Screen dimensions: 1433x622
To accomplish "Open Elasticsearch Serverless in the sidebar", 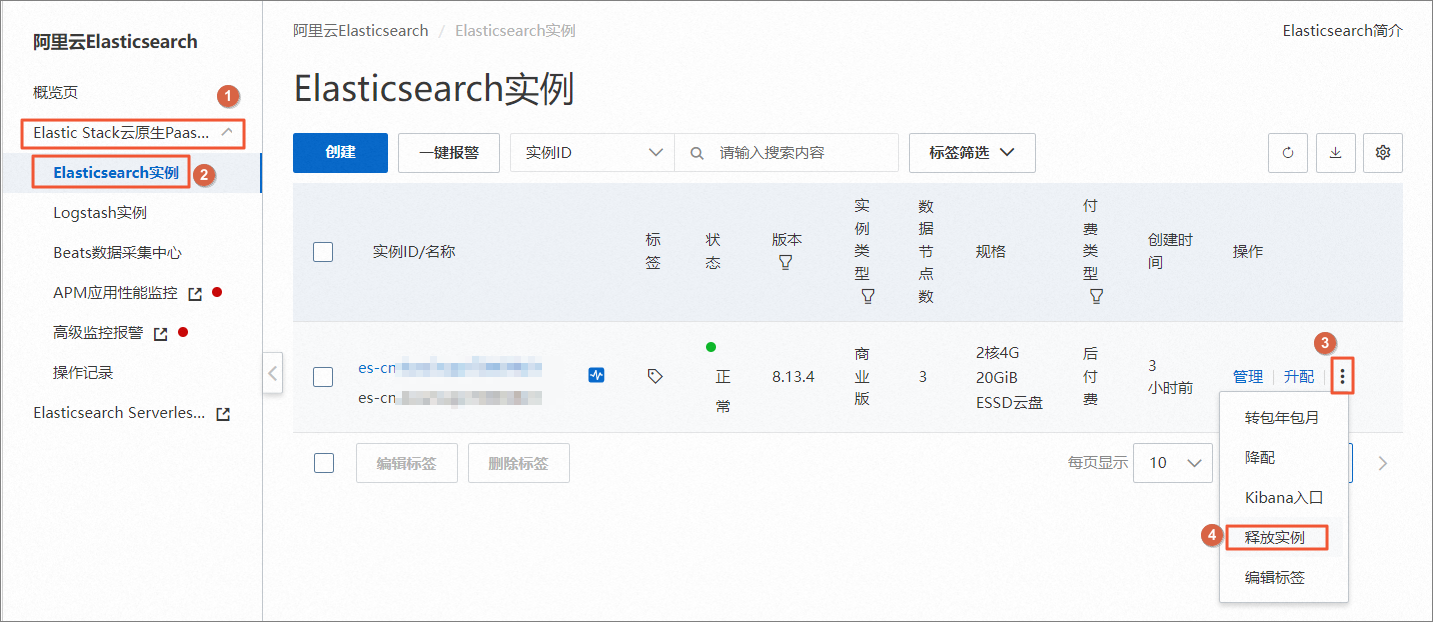I will (120, 413).
